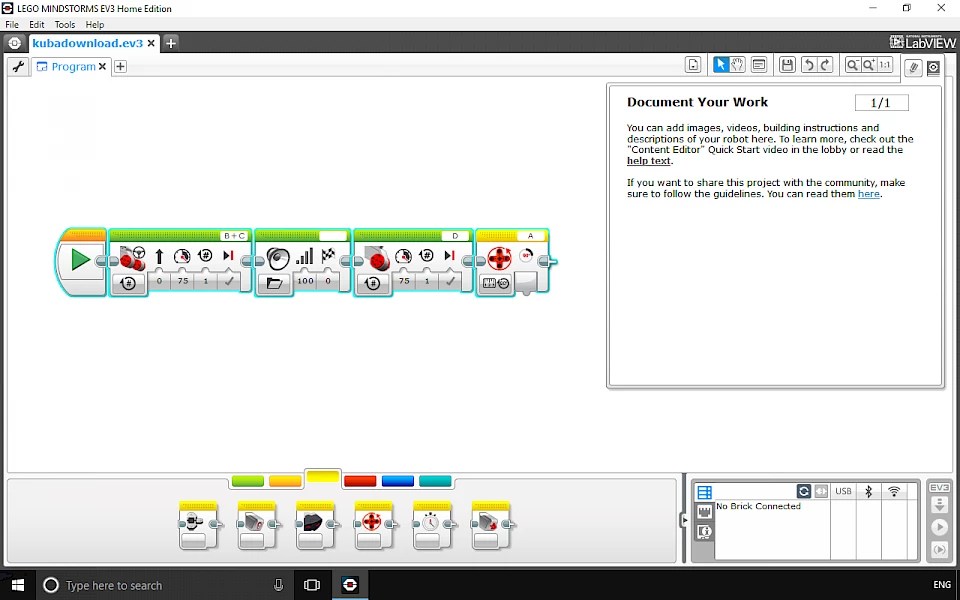Toggle the Content Editor panel visibility

coord(933,67)
